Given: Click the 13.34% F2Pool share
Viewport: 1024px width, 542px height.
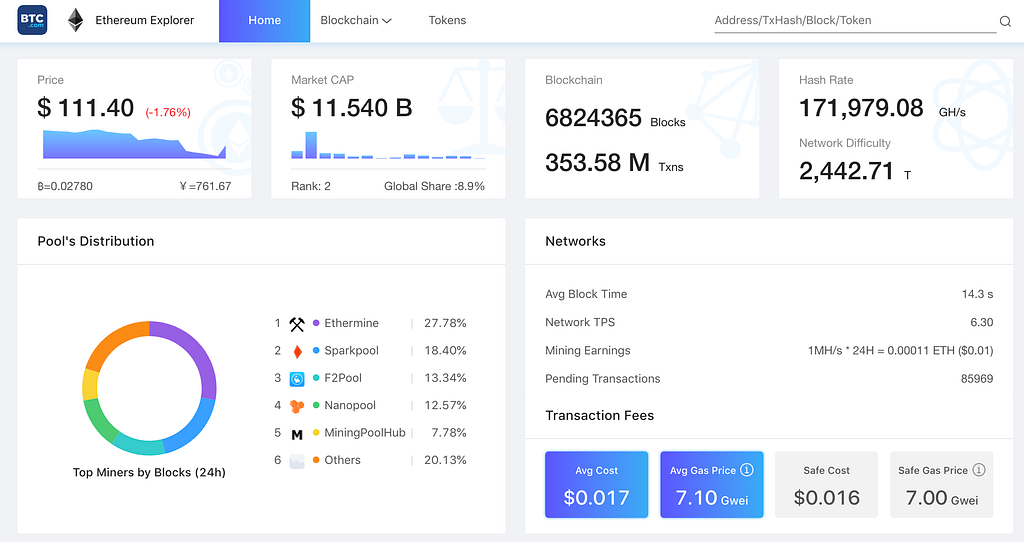Looking at the screenshot, I should [x=445, y=378].
